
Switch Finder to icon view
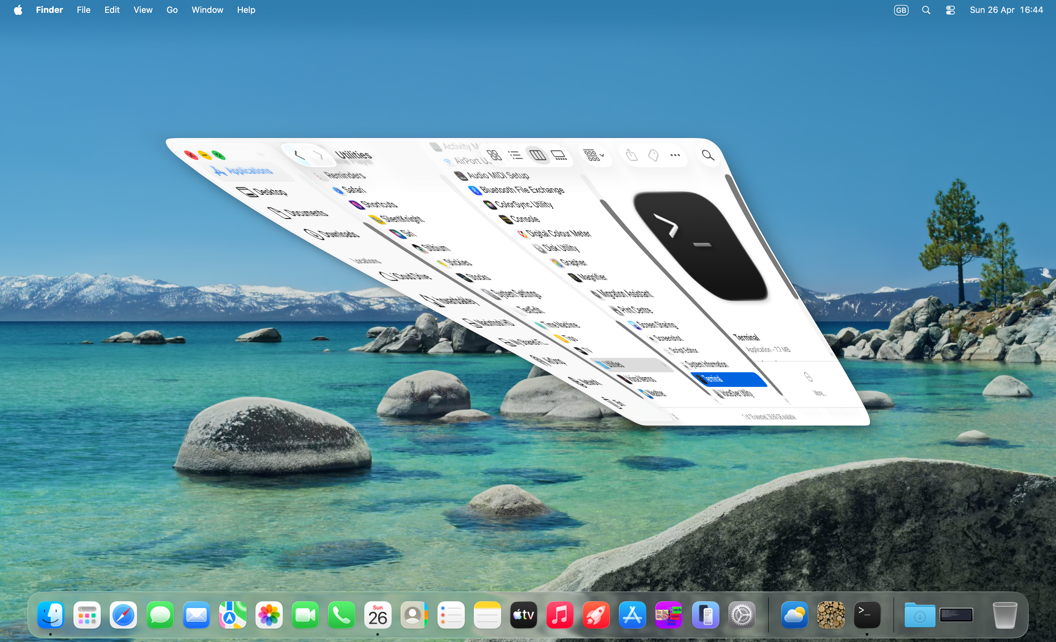pyautogui.click(x=494, y=155)
